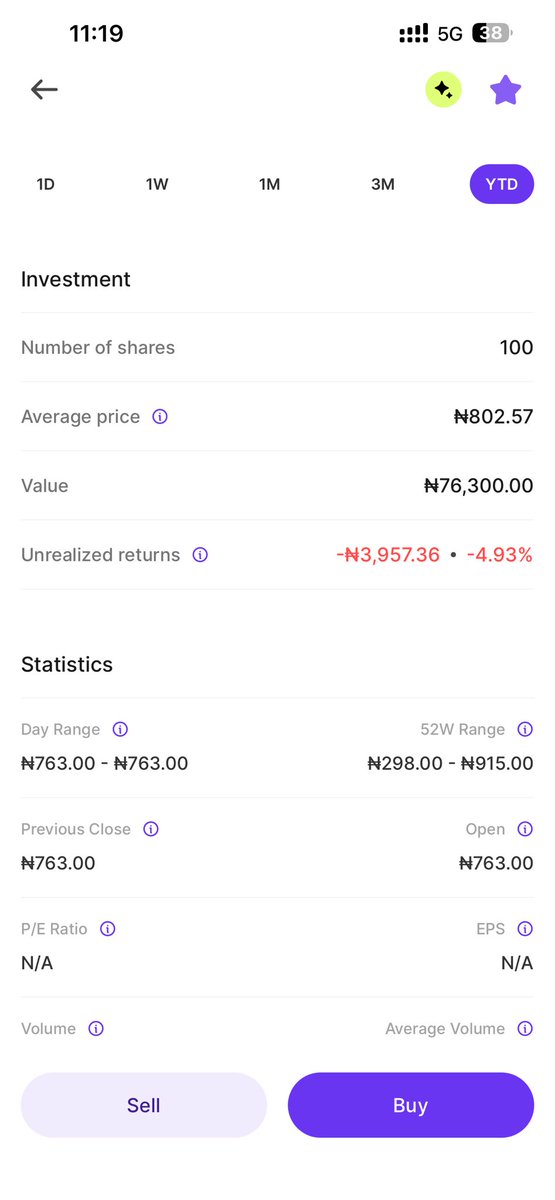Select the highlighted YTD period

502,185
